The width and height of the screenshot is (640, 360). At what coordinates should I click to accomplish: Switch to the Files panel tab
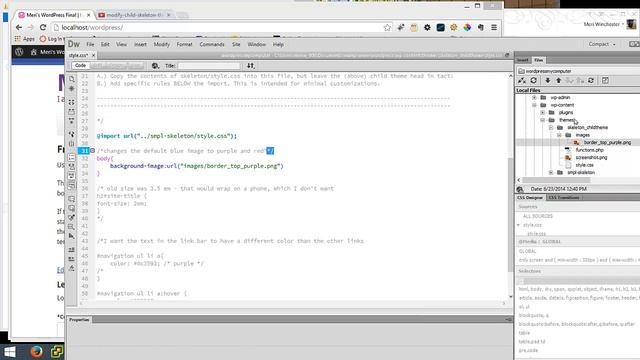[539, 60]
